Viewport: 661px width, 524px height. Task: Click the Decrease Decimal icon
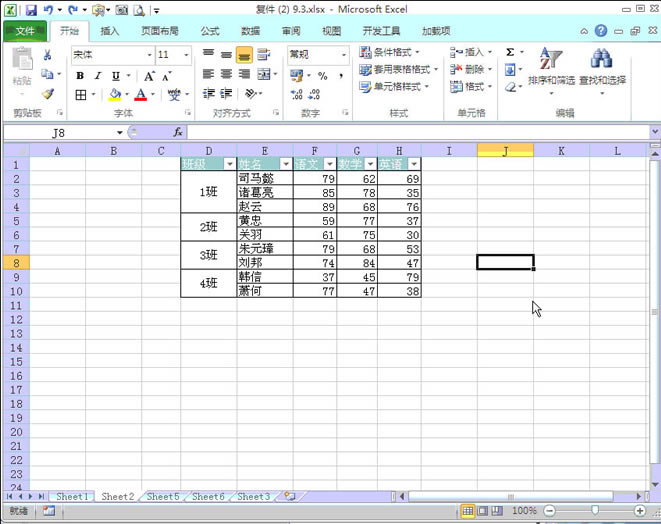(314, 94)
